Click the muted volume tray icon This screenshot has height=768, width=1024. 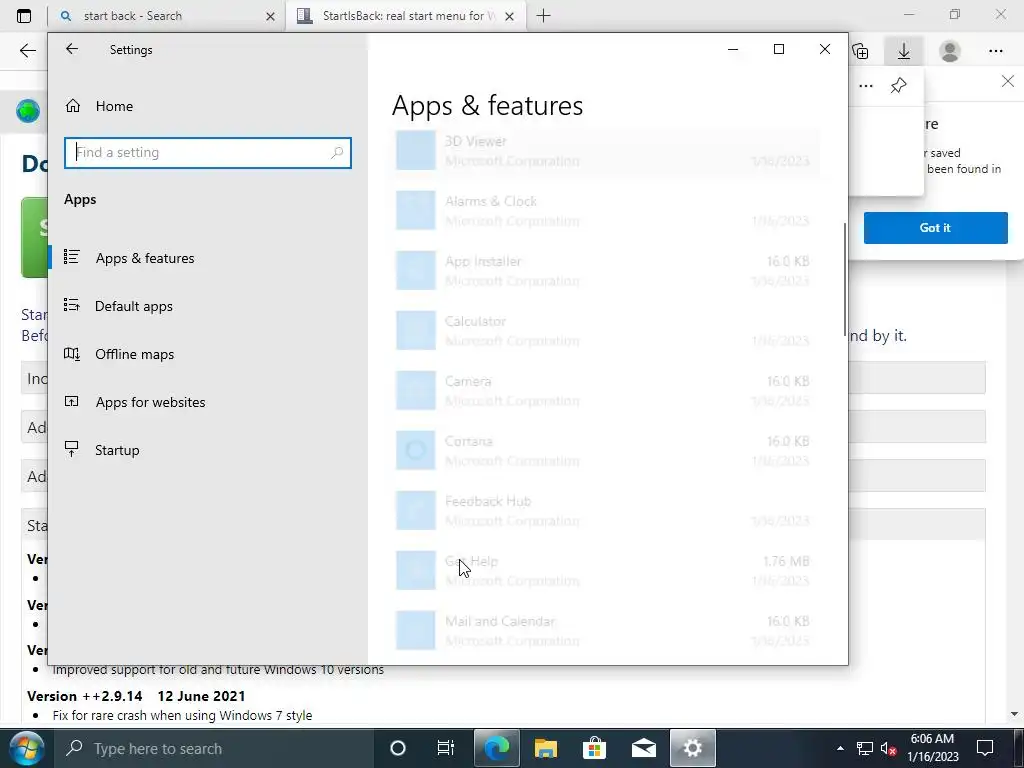click(888, 748)
